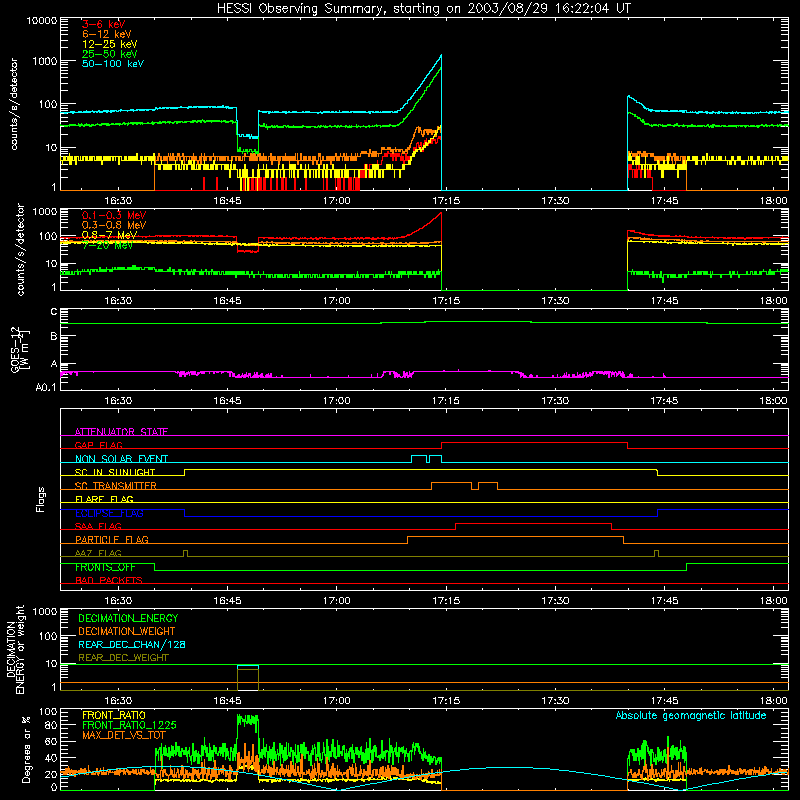Screen dimensions: 800x800
Task: Select the B class tick in GOES panel
Action: (x=54, y=337)
